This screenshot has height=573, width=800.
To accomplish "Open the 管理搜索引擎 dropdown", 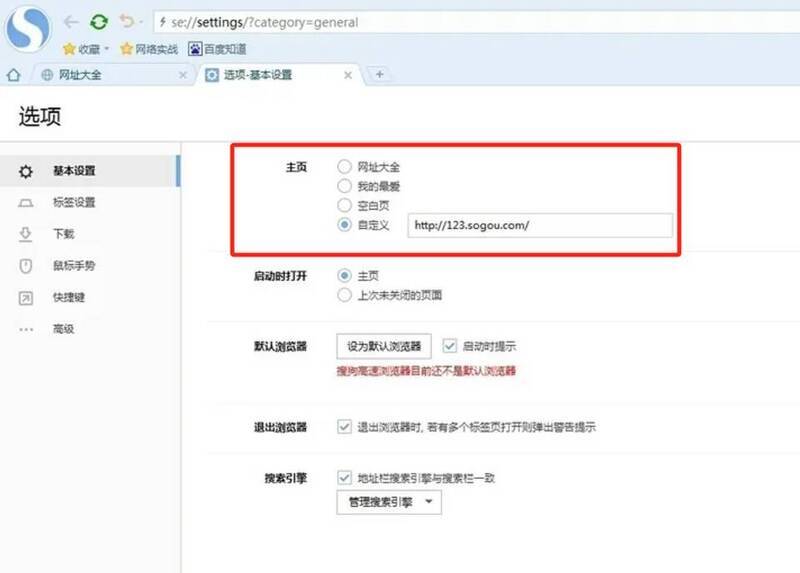I will point(389,502).
